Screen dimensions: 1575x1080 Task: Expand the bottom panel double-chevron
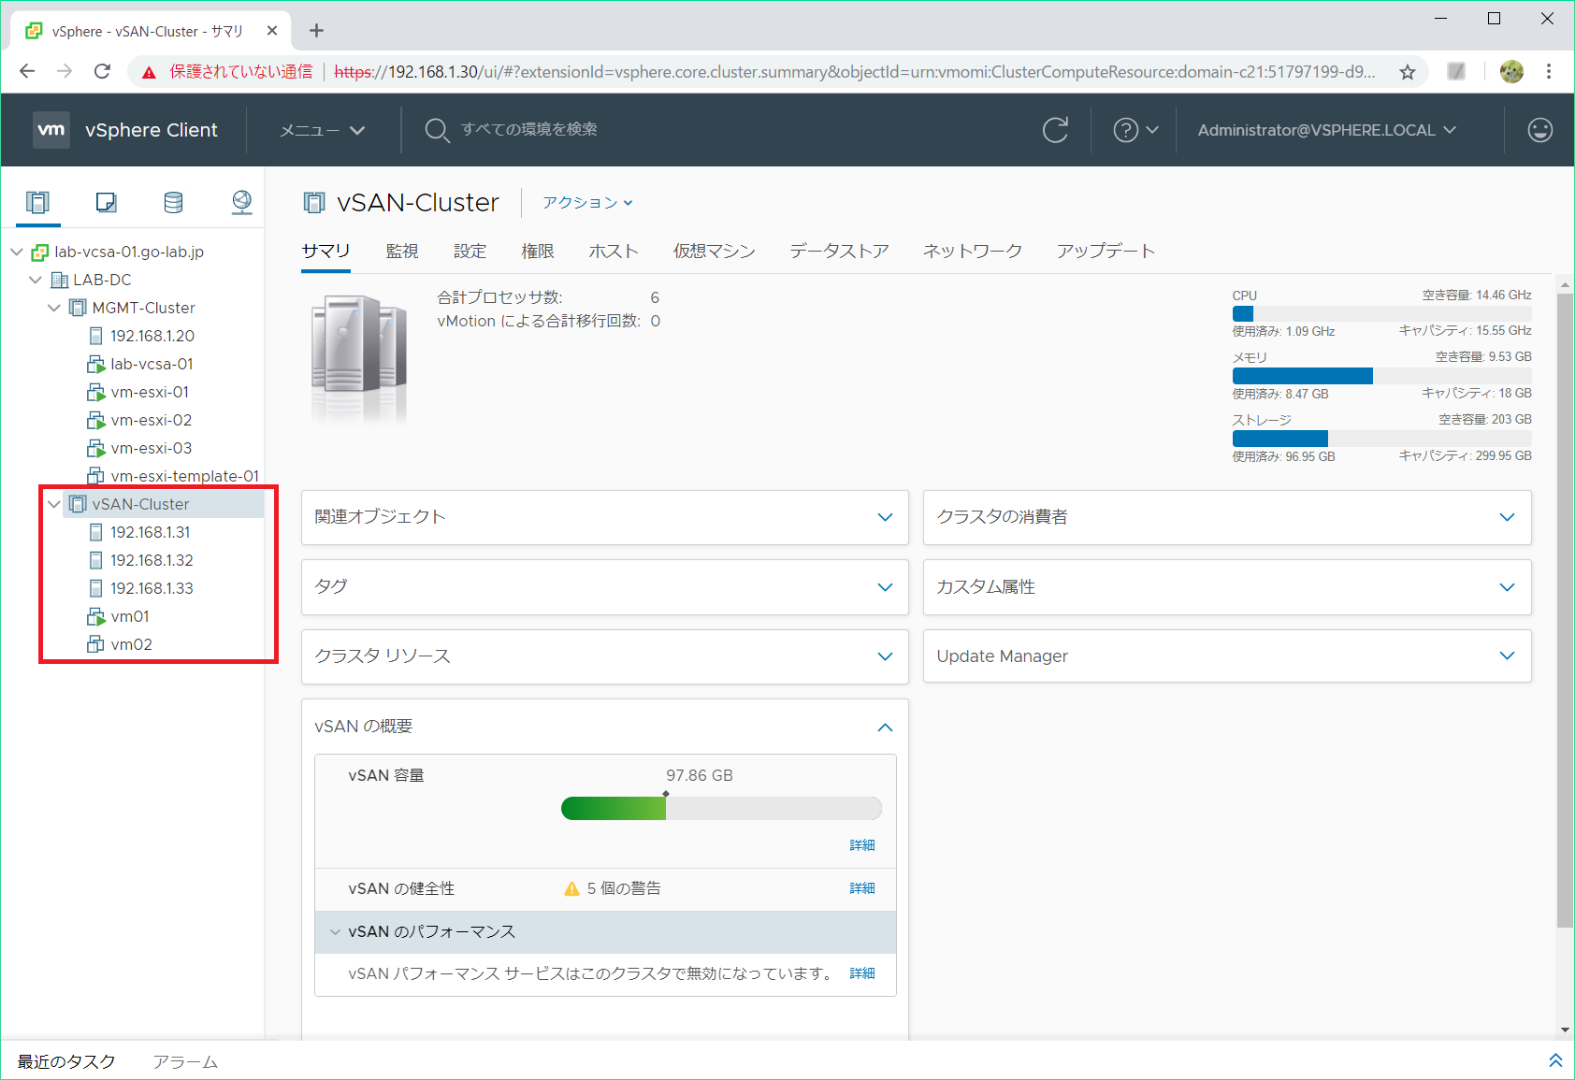click(x=1555, y=1060)
